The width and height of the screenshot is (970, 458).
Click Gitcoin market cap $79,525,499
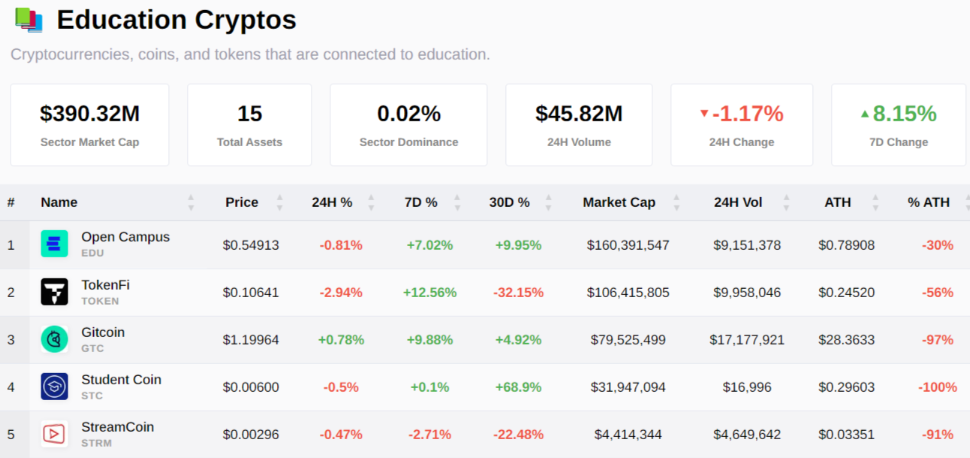click(x=628, y=340)
